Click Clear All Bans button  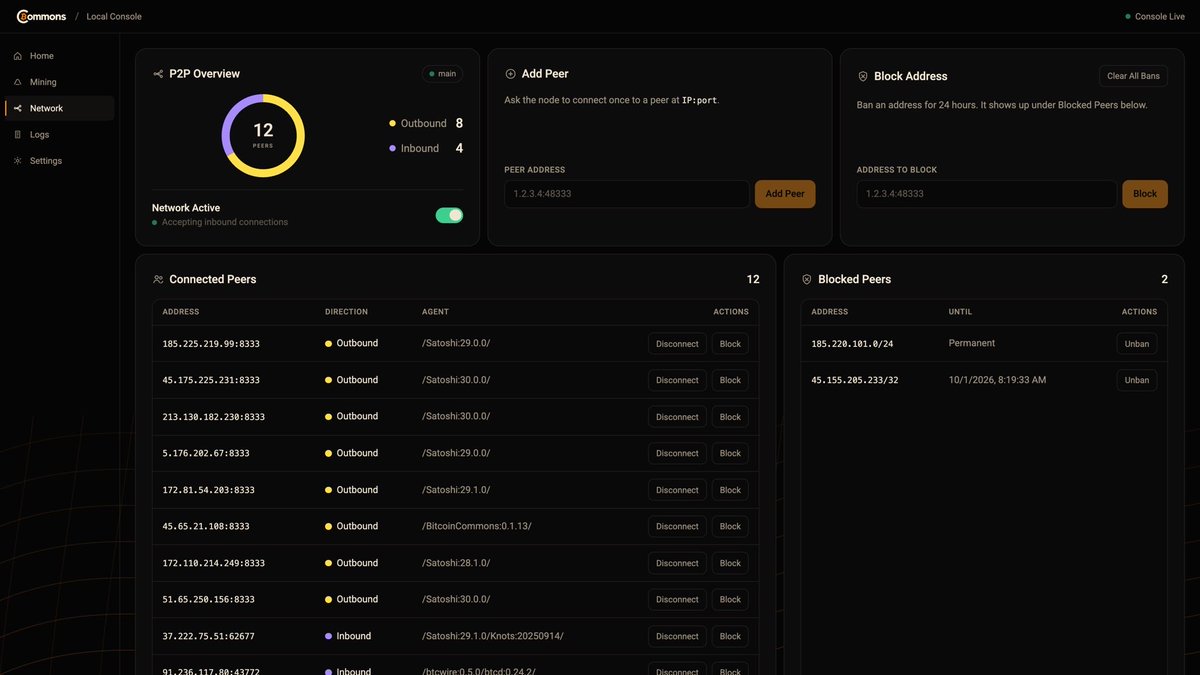pyautogui.click(x=1133, y=76)
